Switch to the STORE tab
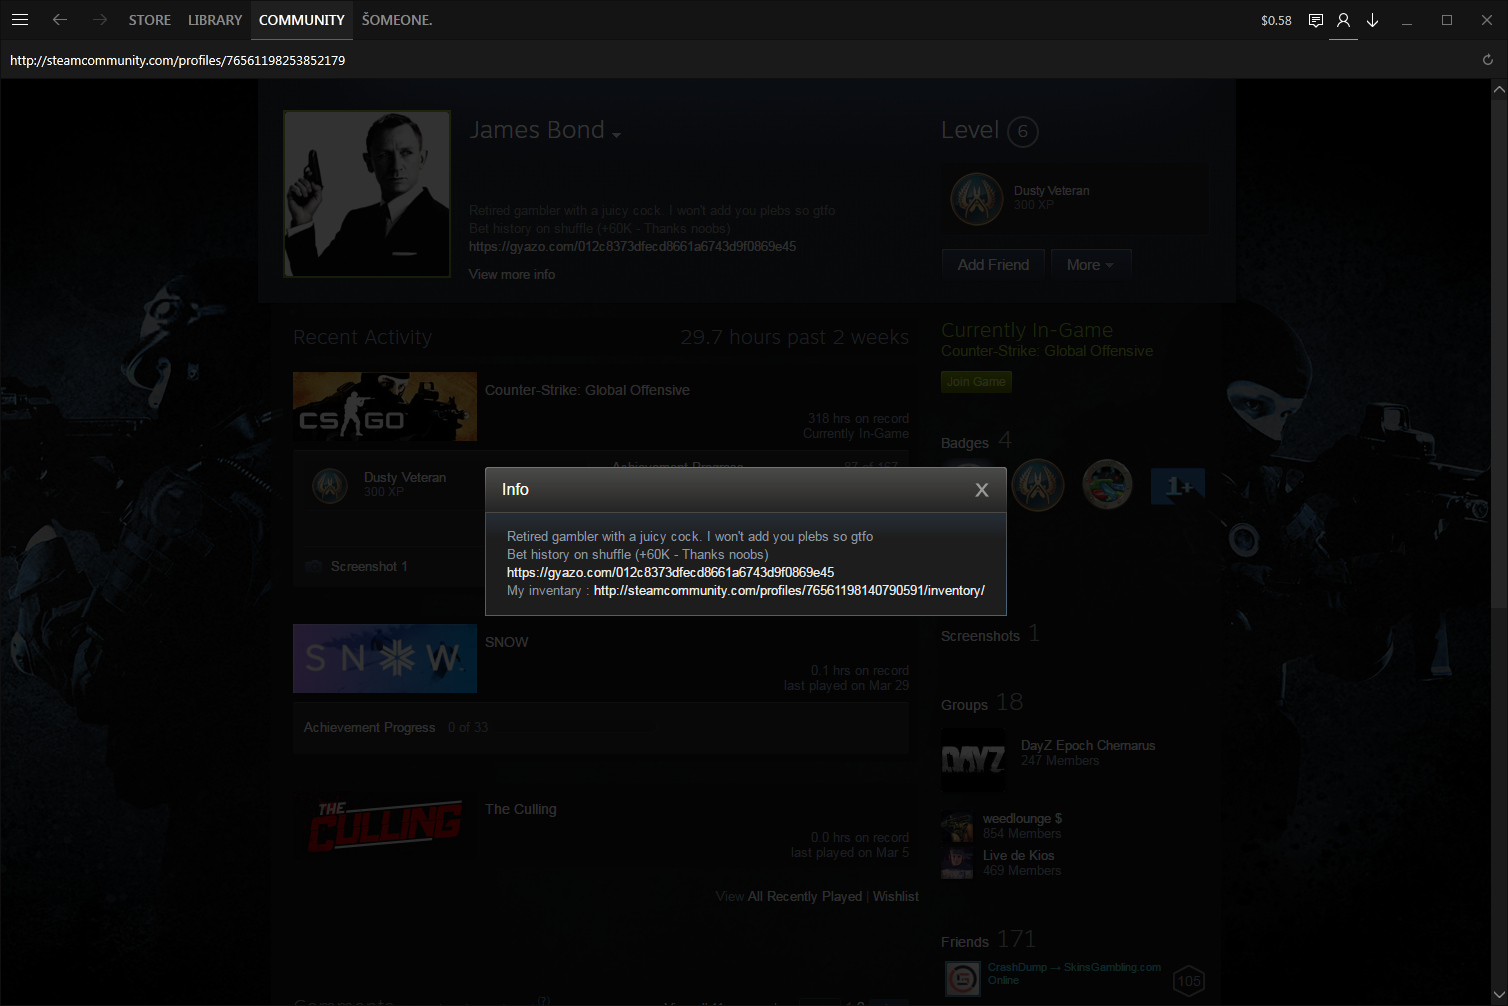 [149, 20]
